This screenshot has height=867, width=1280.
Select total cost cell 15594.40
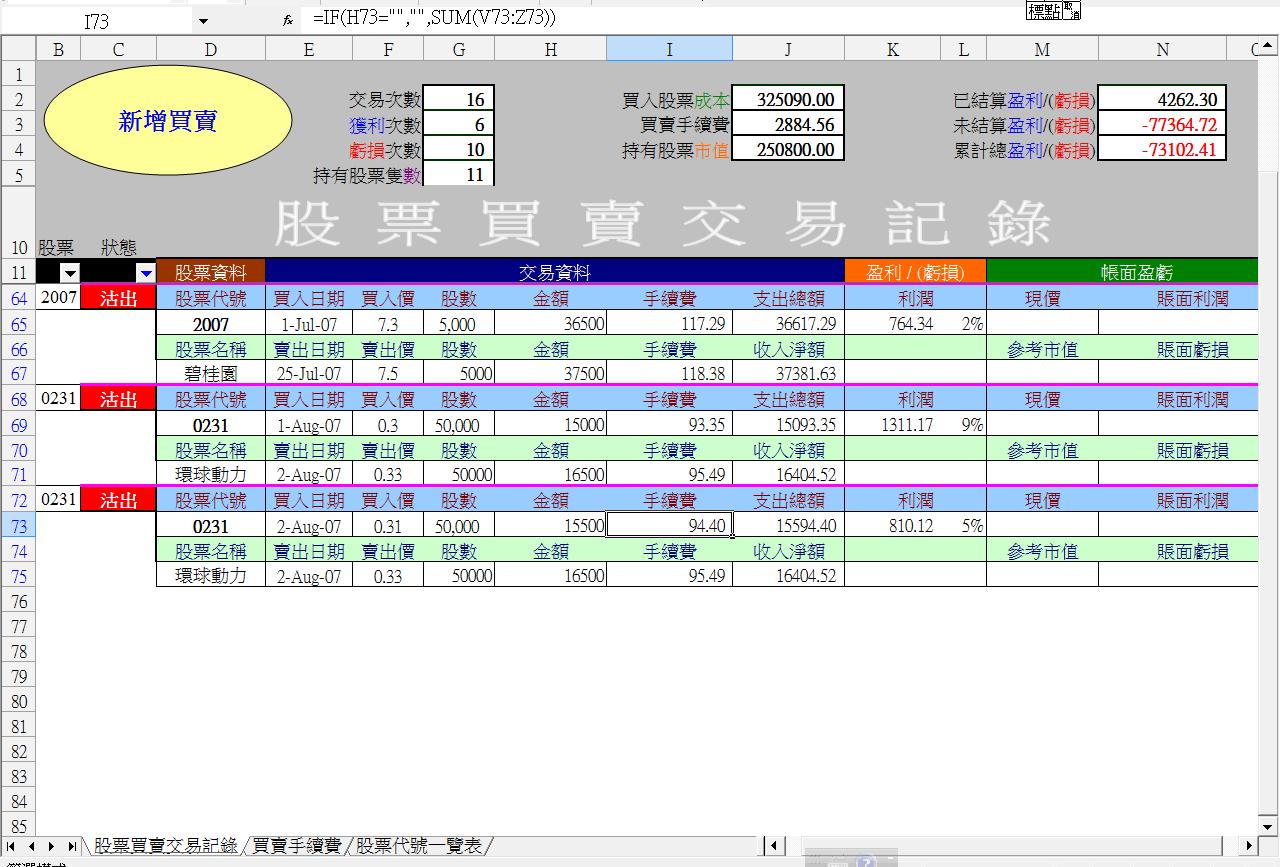click(788, 525)
